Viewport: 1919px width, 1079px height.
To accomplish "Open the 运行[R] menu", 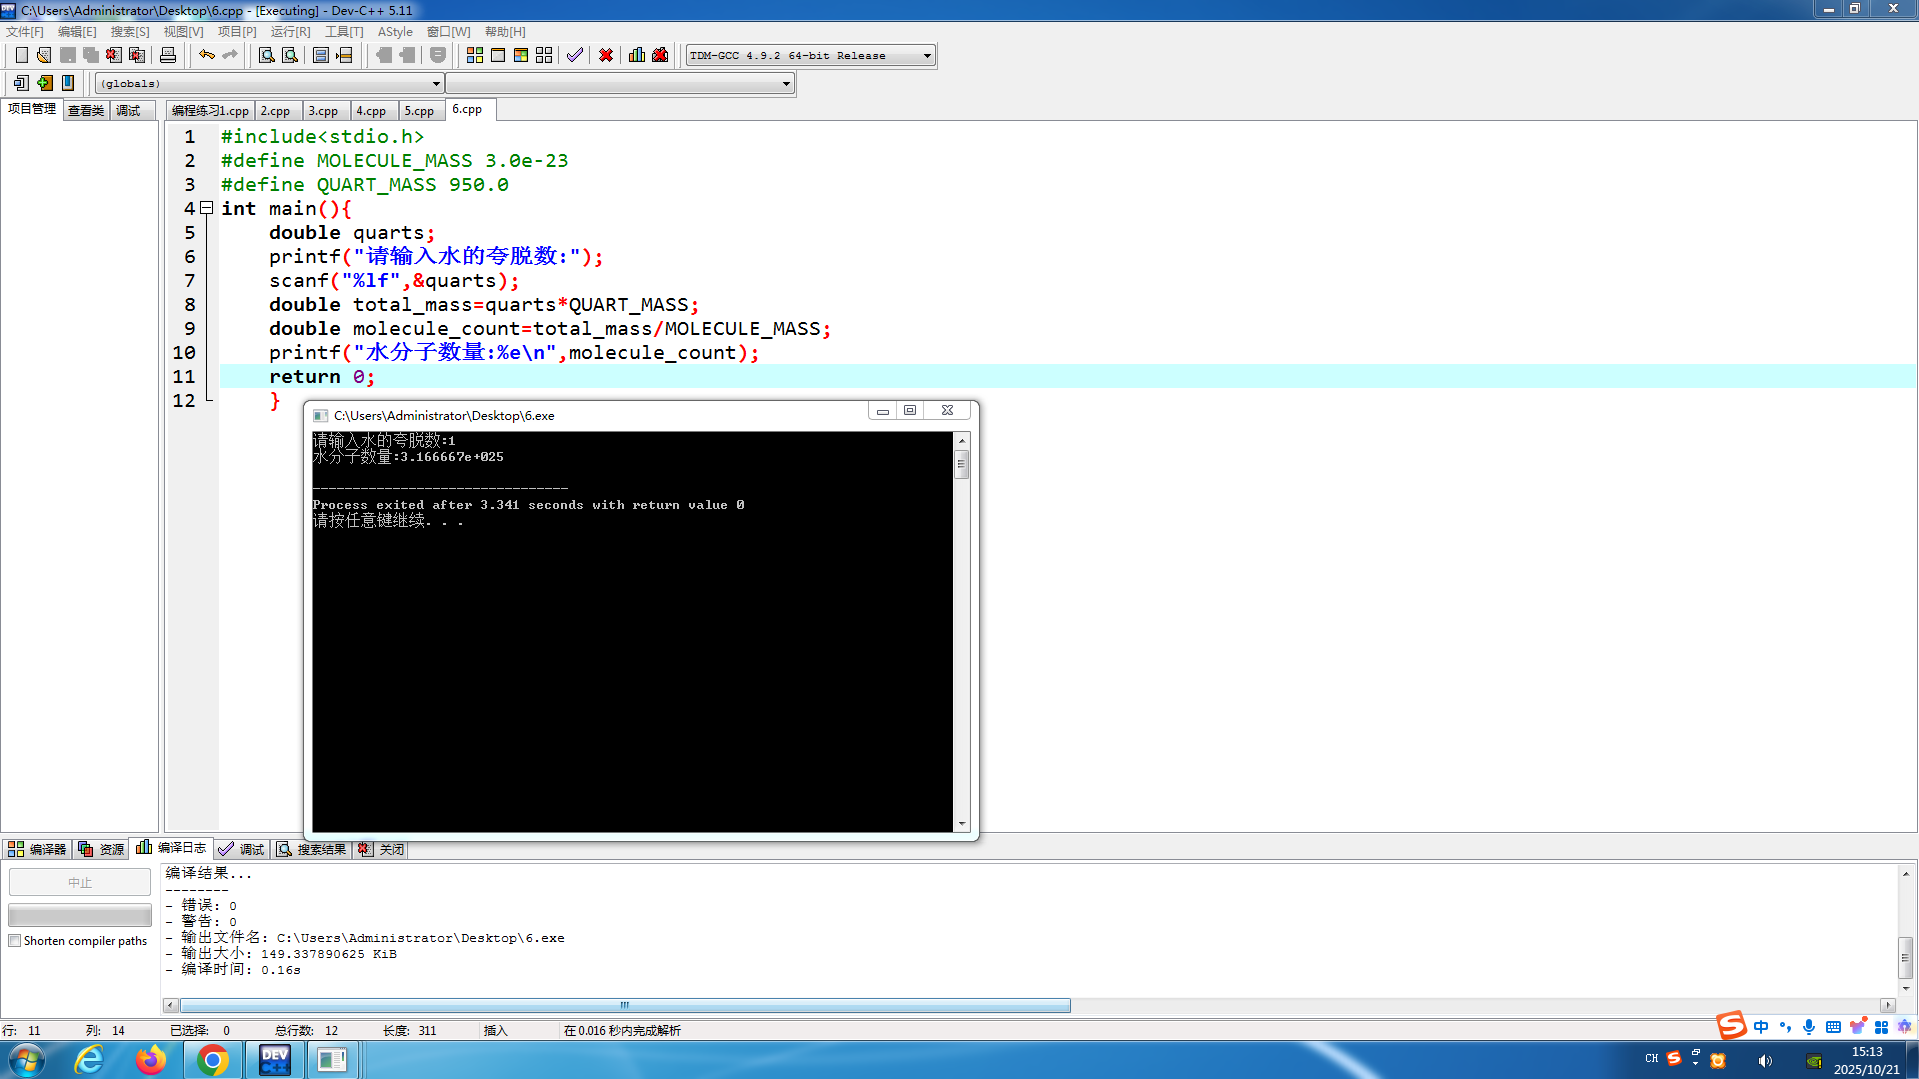I will [290, 32].
